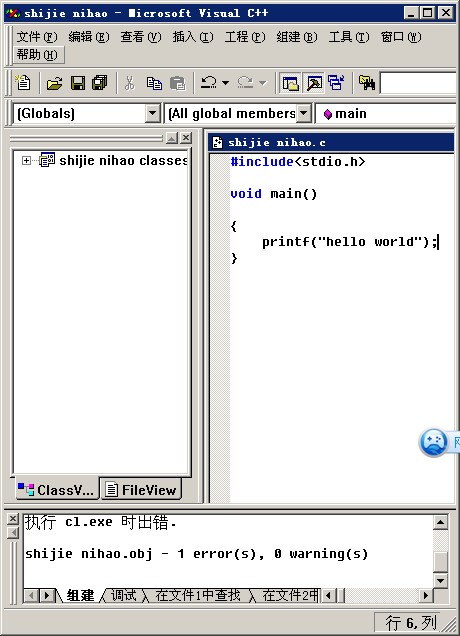Click the Find text input field in the toolbar
This screenshot has height=636, width=460.
pos(419,83)
